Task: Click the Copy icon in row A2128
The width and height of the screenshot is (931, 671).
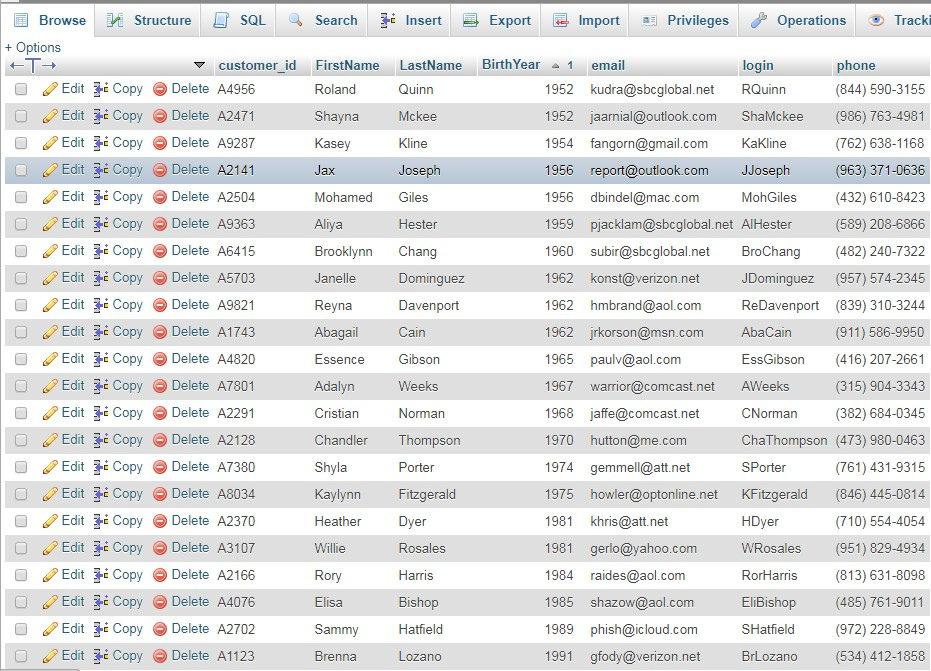Action: 100,440
